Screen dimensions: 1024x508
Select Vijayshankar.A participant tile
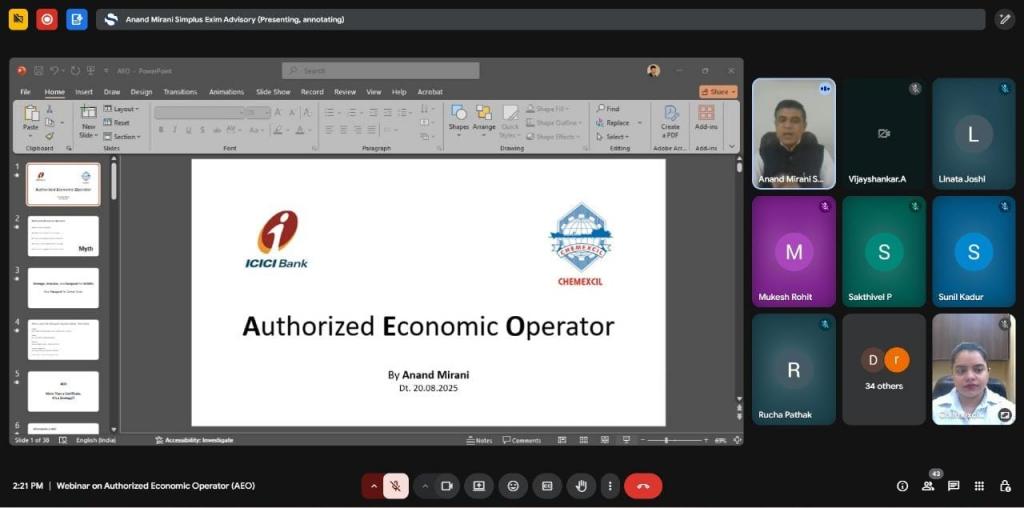(884, 134)
